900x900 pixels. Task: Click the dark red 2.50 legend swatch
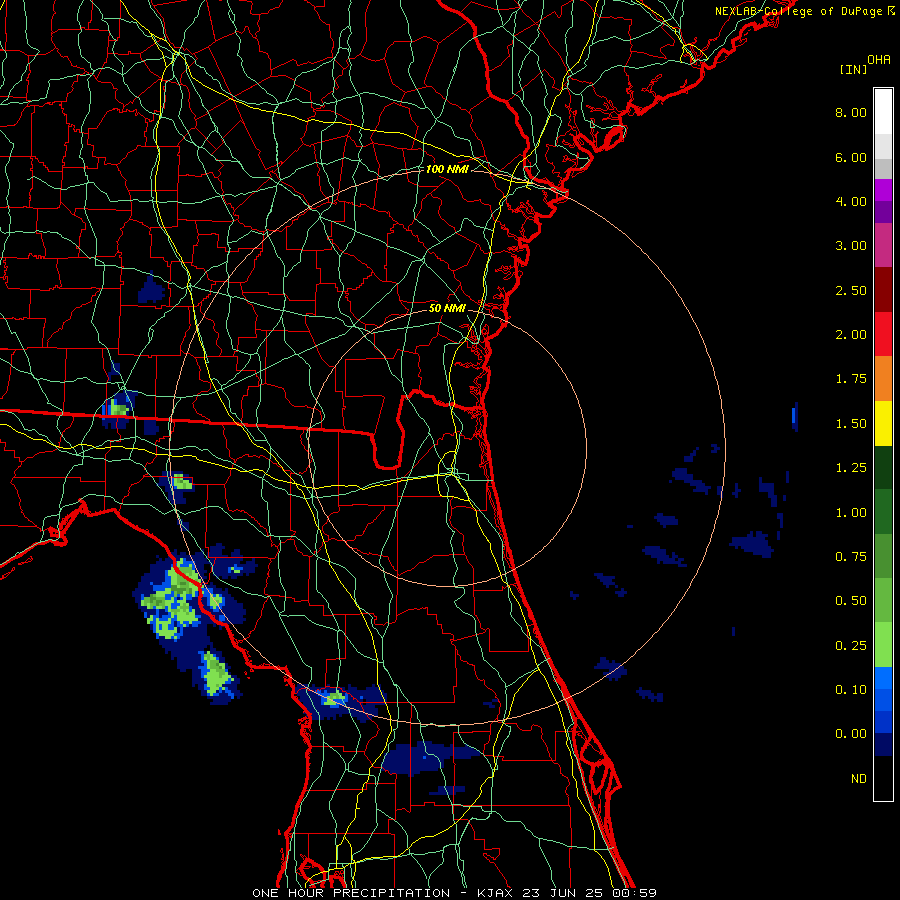coord(883,290)
